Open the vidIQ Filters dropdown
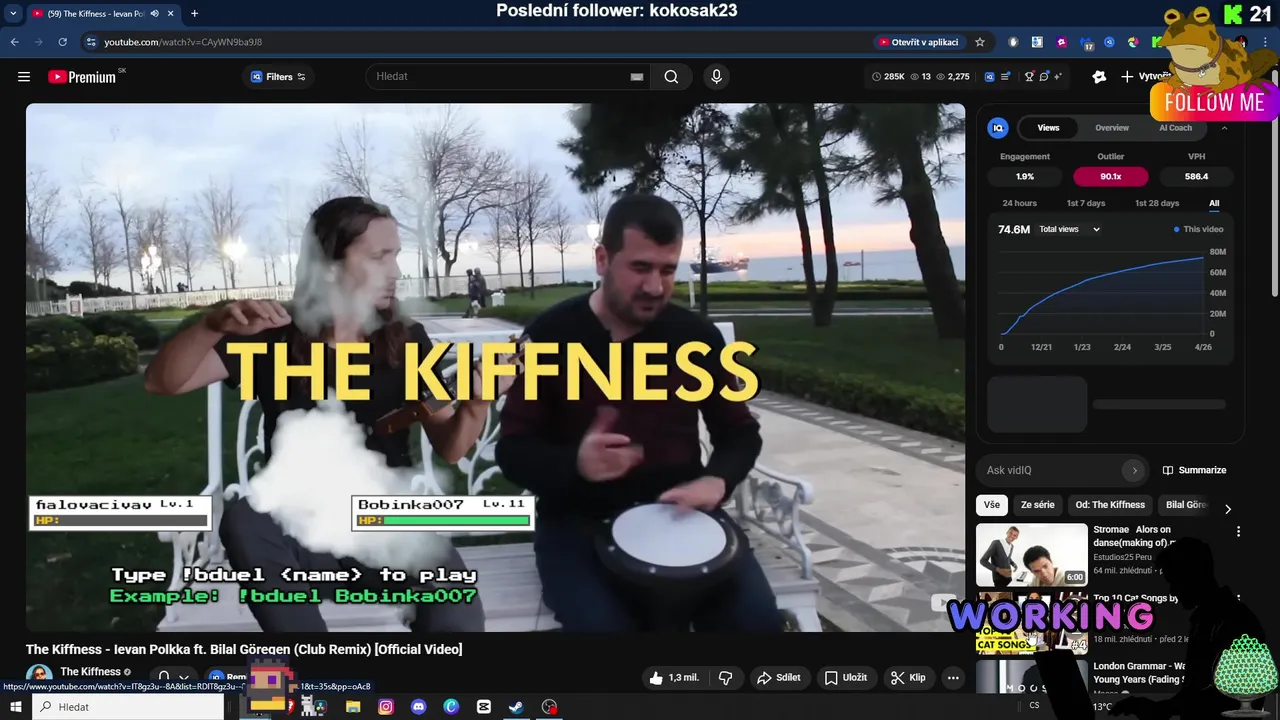1280x720 pixels. tap(278, 77)
